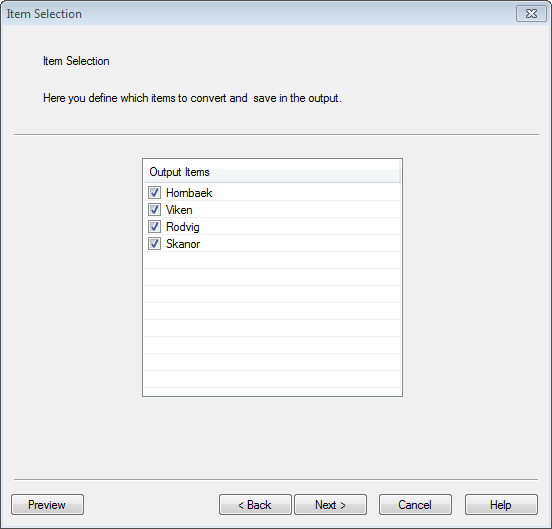This screenshot has width=552, height=529.
Task: Click the description about items to convert
Action: coord(192,98)
